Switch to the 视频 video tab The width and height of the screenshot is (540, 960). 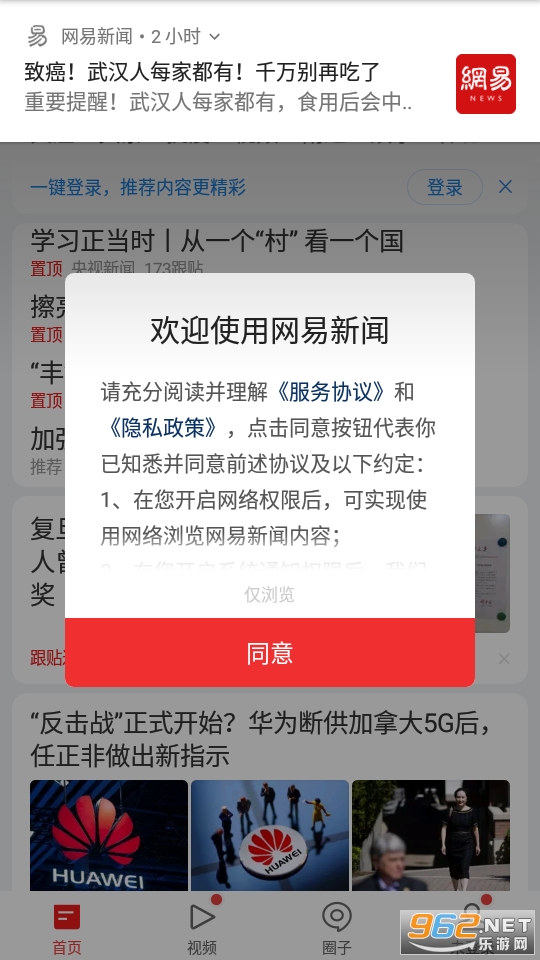[x=202, y=929]
